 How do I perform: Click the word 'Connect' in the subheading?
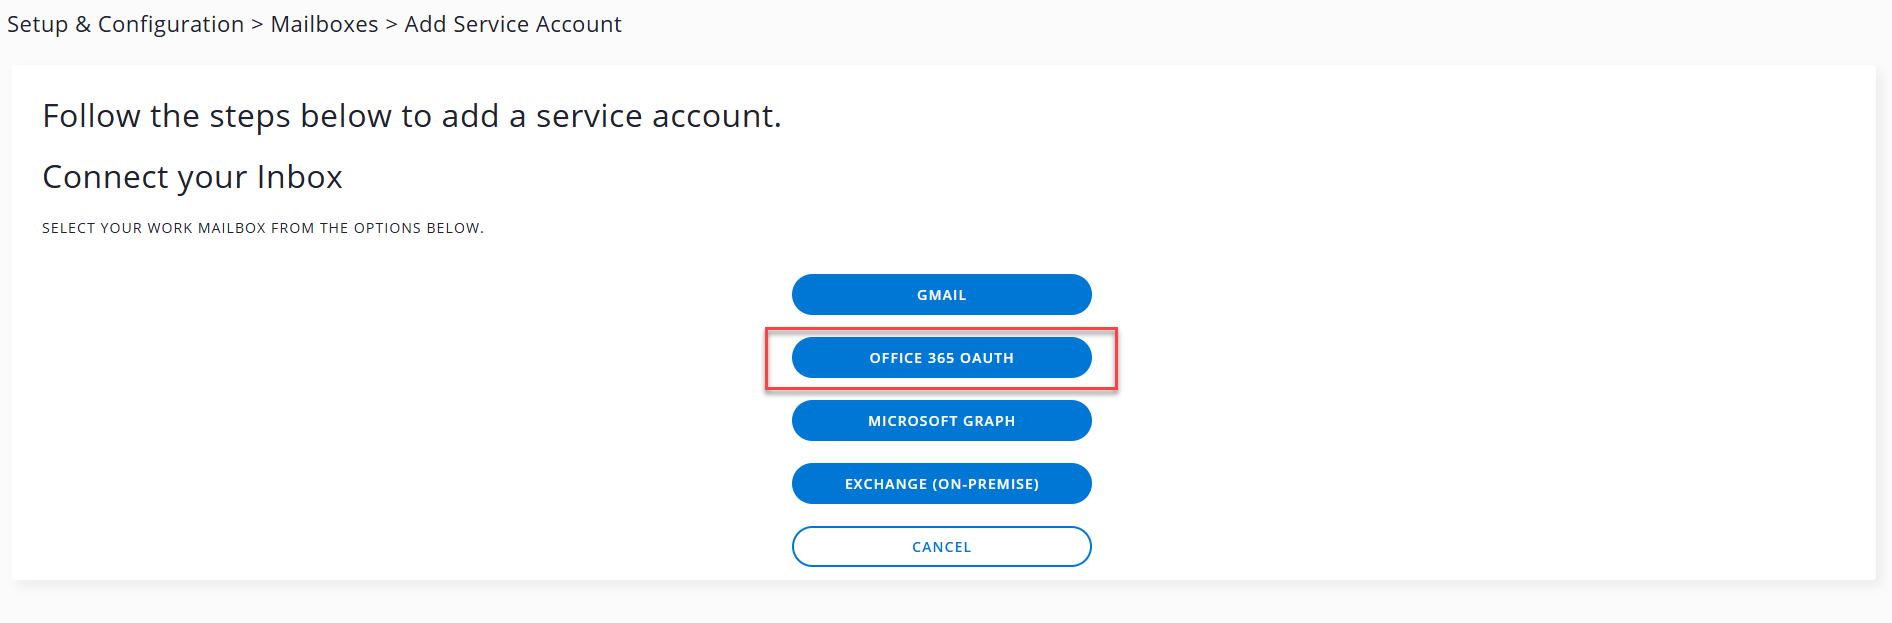click(106, 177)
